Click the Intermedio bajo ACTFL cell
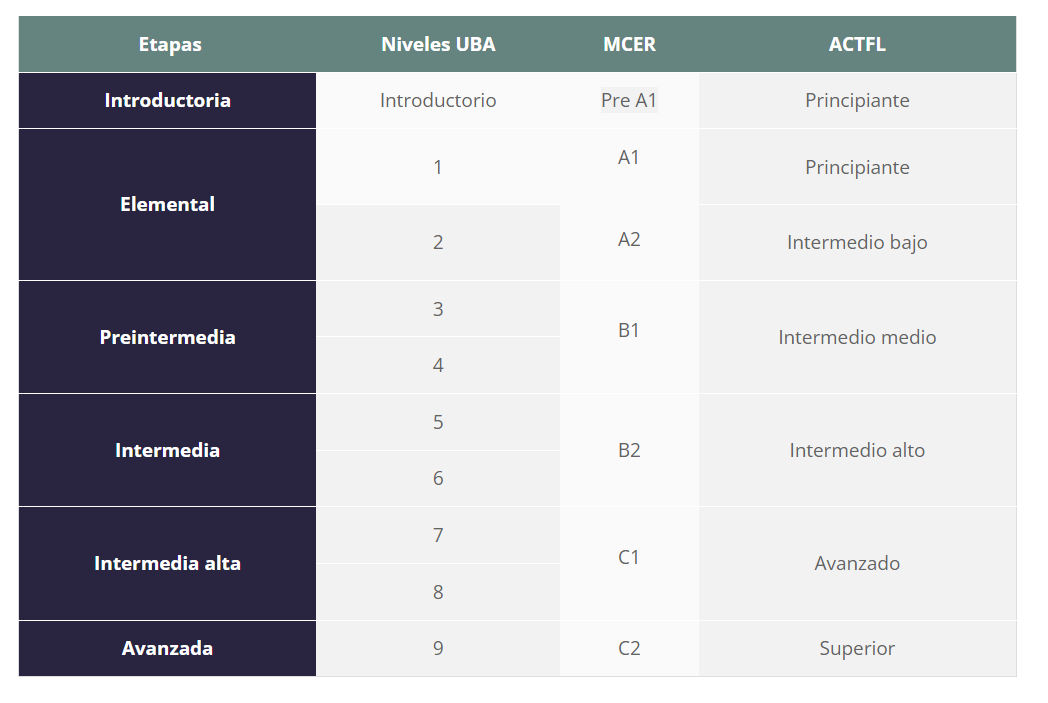 click(x=858, y=242)
